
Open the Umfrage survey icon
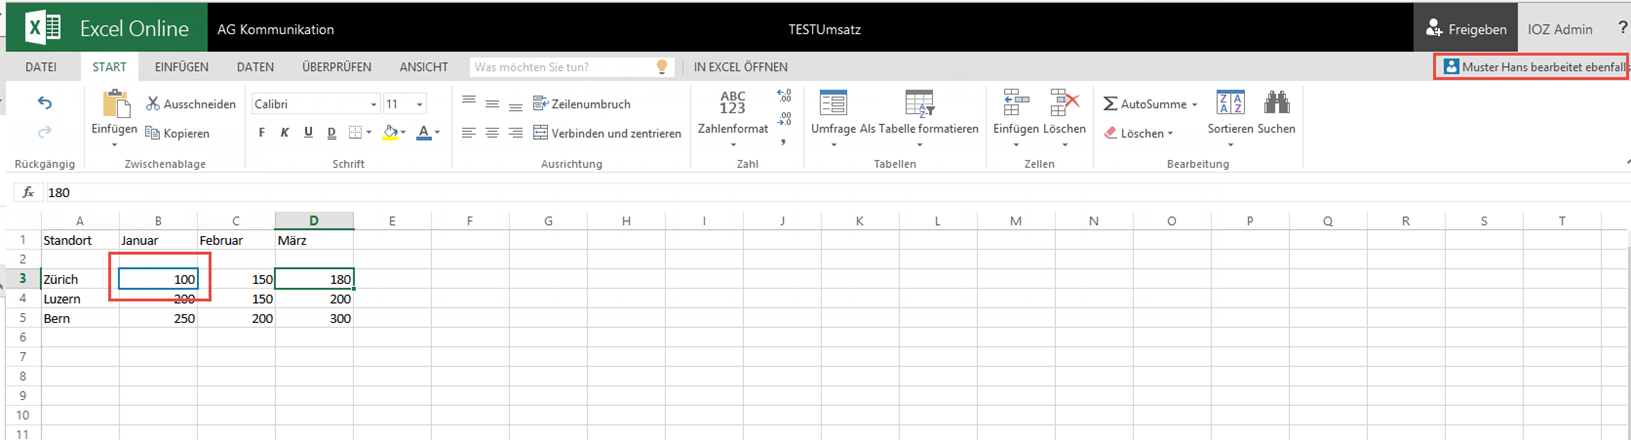(x=833, y=104)
